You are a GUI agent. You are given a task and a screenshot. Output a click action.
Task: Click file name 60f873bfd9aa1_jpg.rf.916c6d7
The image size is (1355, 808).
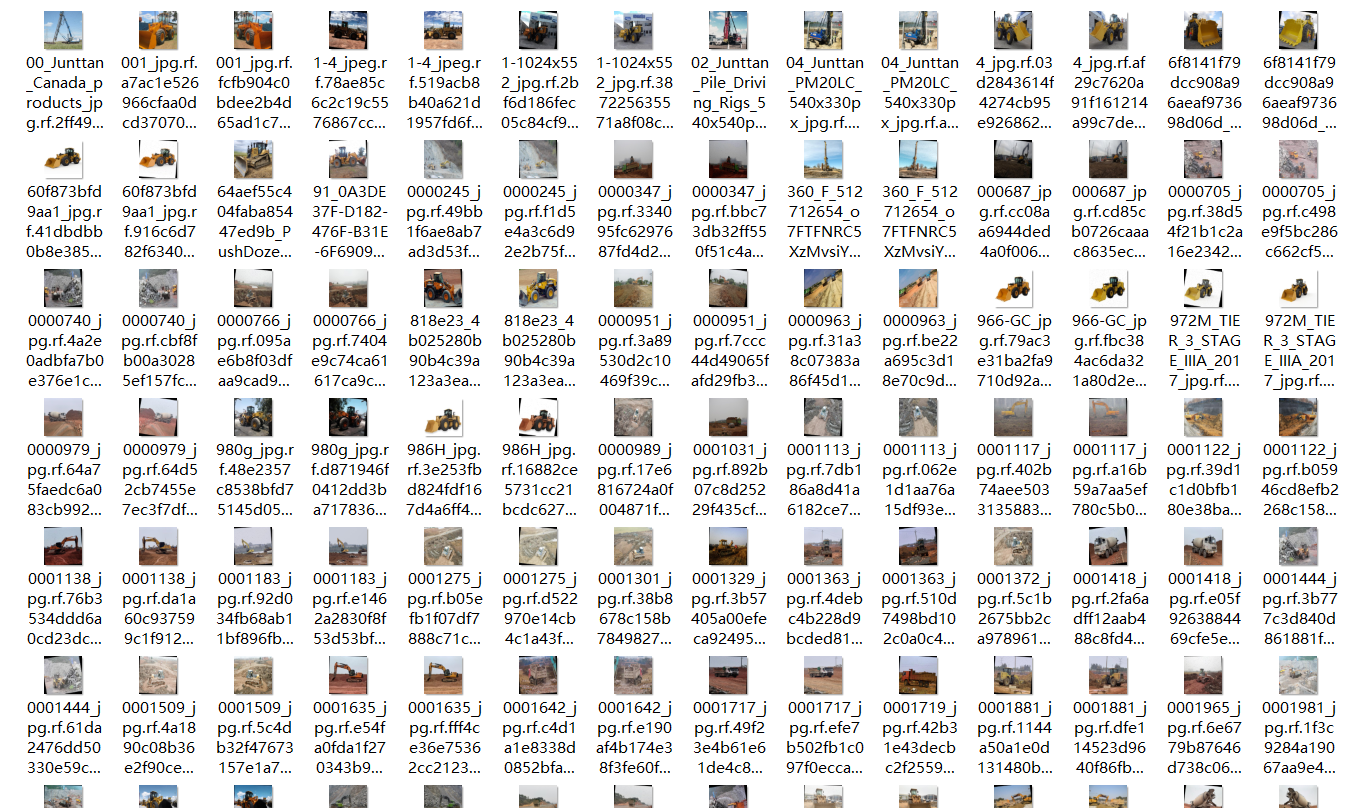click(159, 222)
